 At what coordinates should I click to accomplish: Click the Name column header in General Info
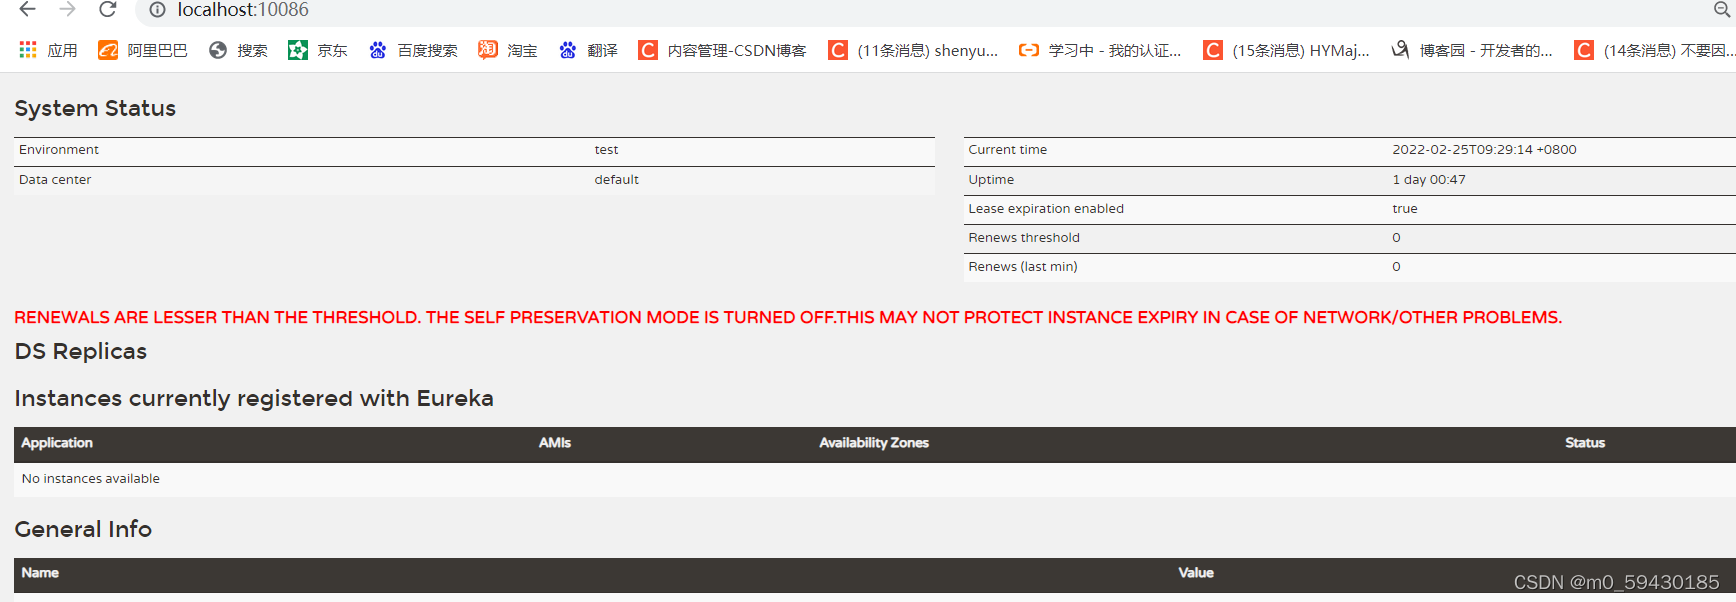pos(40,573)
